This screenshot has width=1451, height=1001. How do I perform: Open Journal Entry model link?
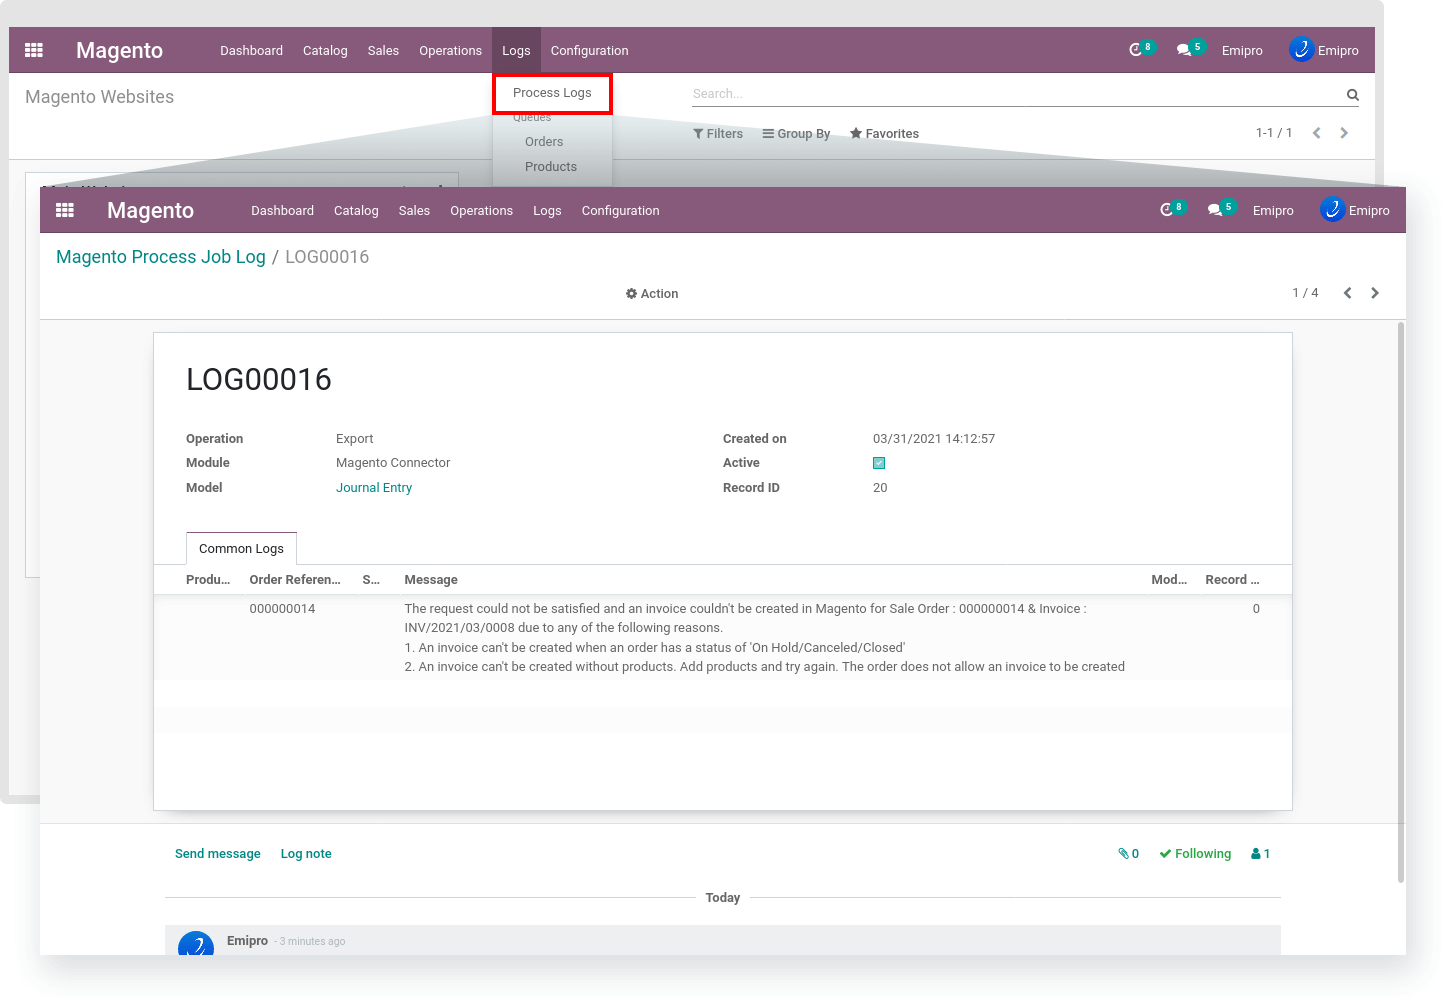click(x=374, y=488)
